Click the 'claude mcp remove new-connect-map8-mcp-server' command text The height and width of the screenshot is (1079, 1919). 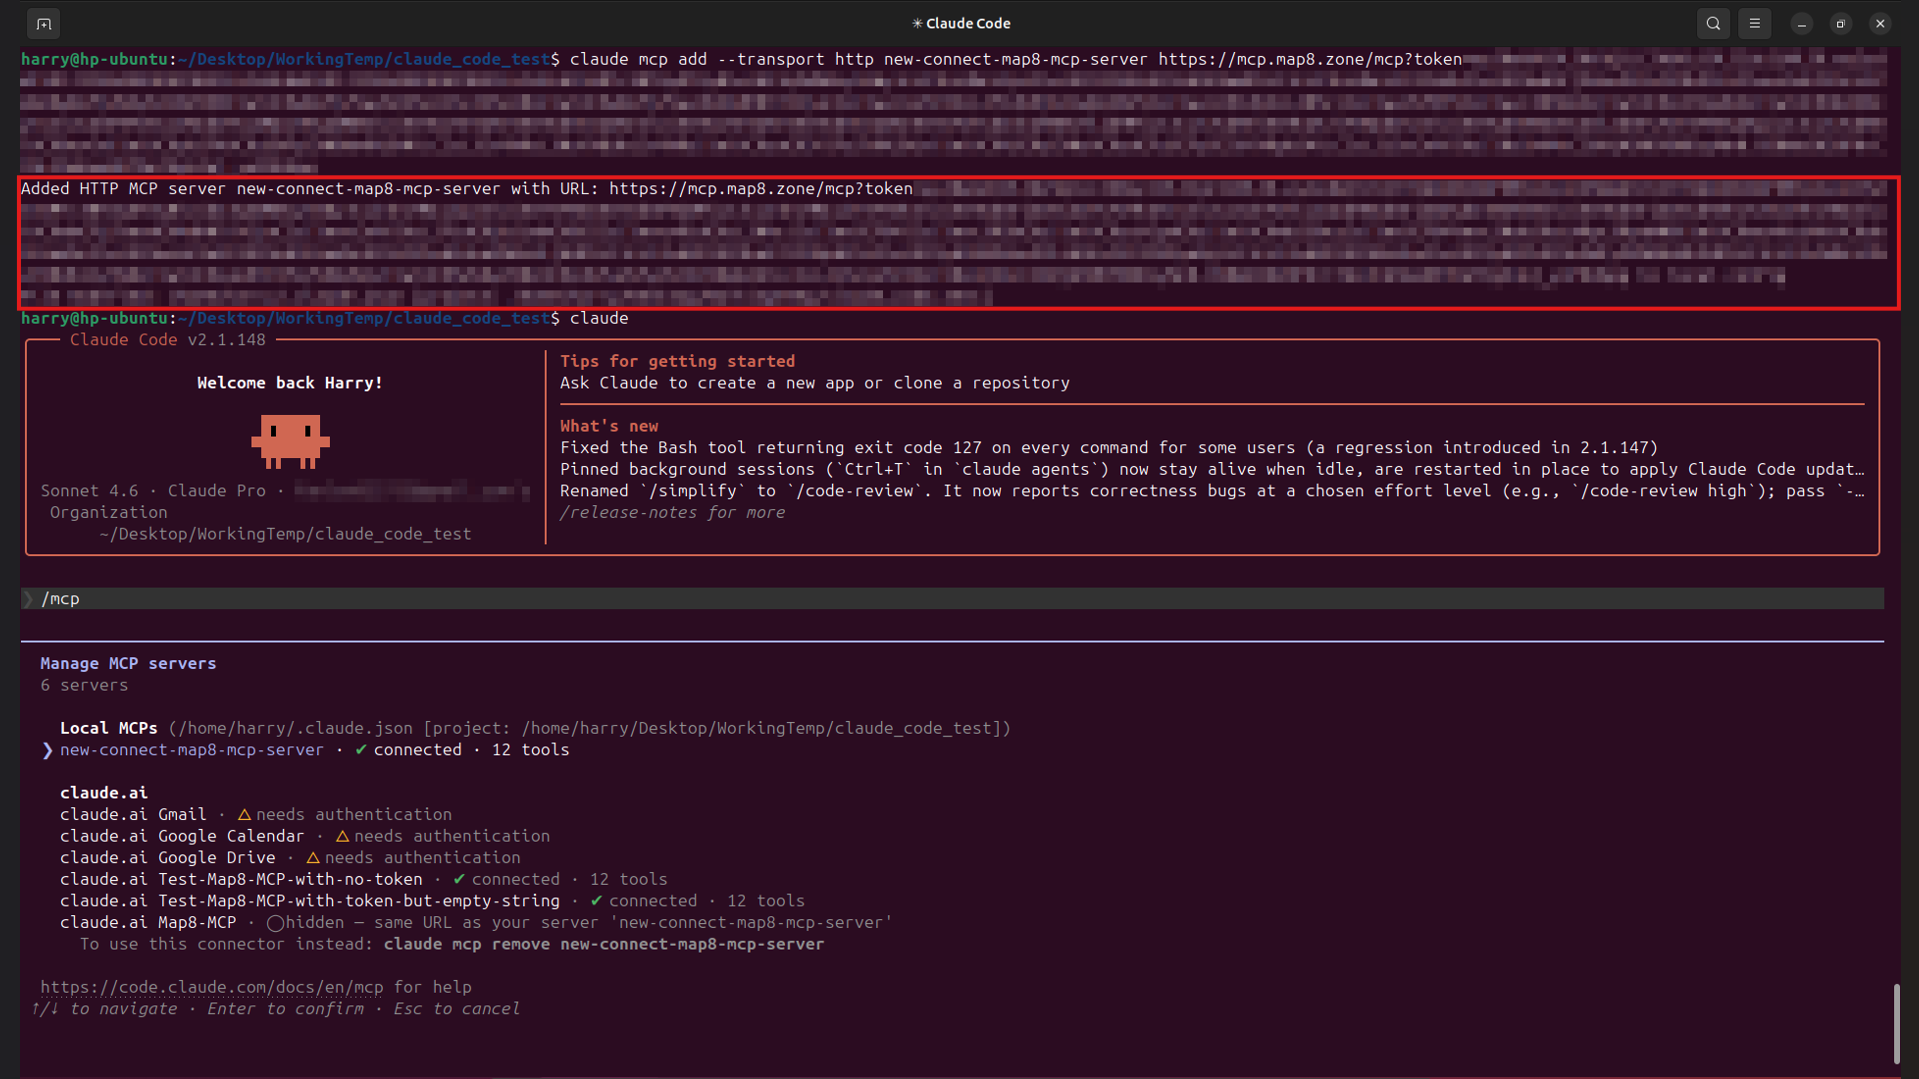point(604,944)
